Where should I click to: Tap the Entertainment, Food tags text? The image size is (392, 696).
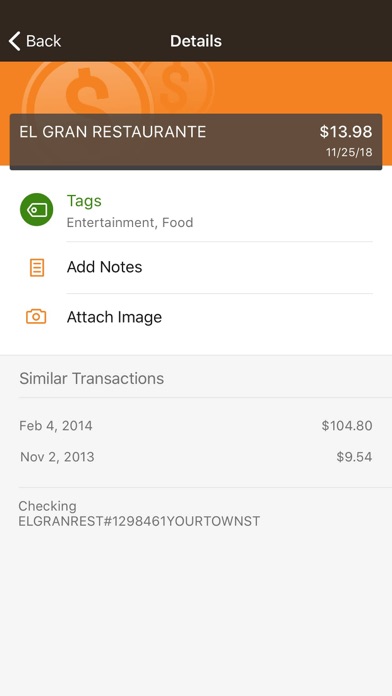[130, 222]
